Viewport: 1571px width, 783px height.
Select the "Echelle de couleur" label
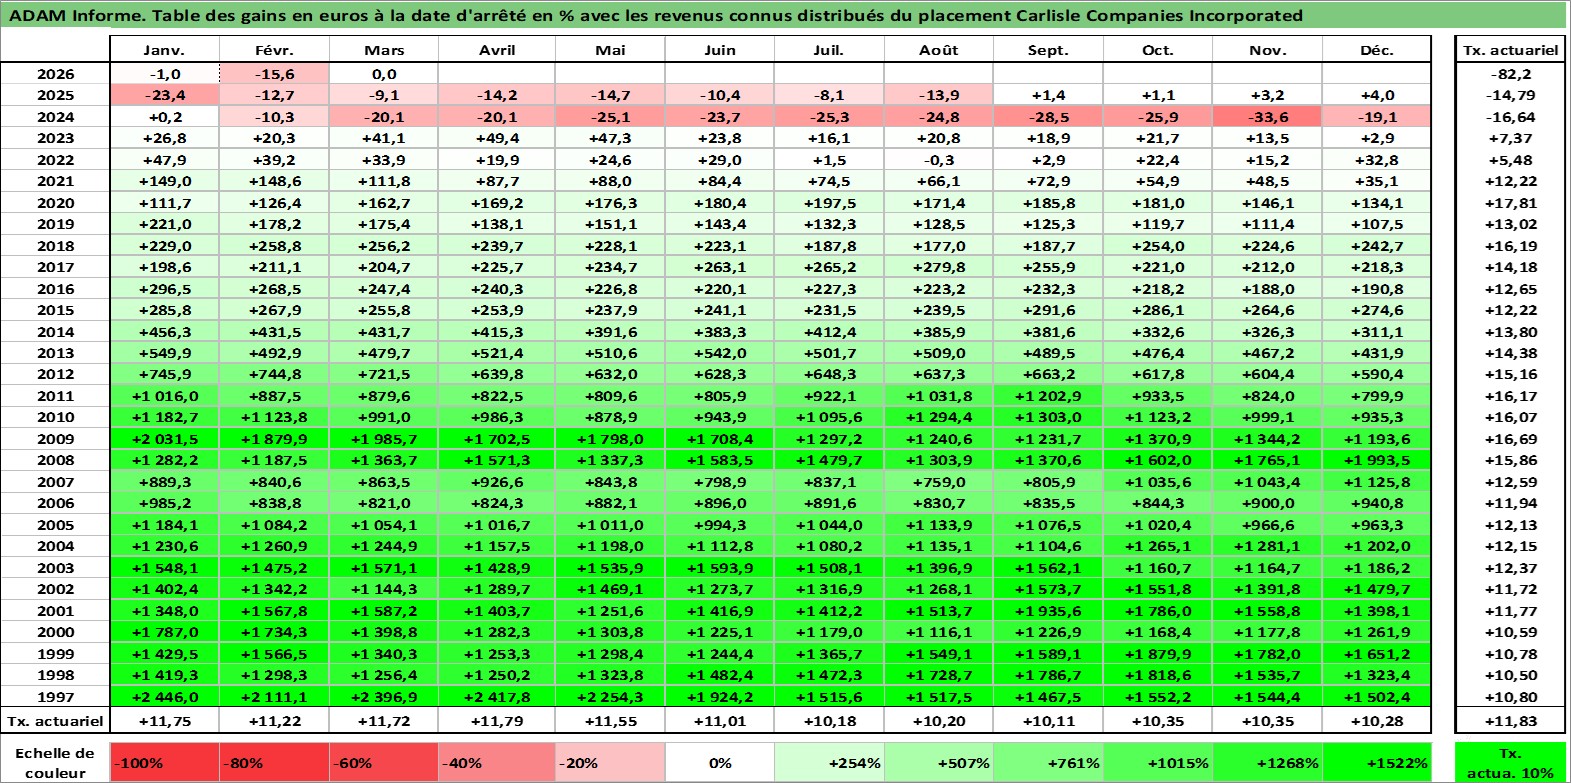[55, 762]
